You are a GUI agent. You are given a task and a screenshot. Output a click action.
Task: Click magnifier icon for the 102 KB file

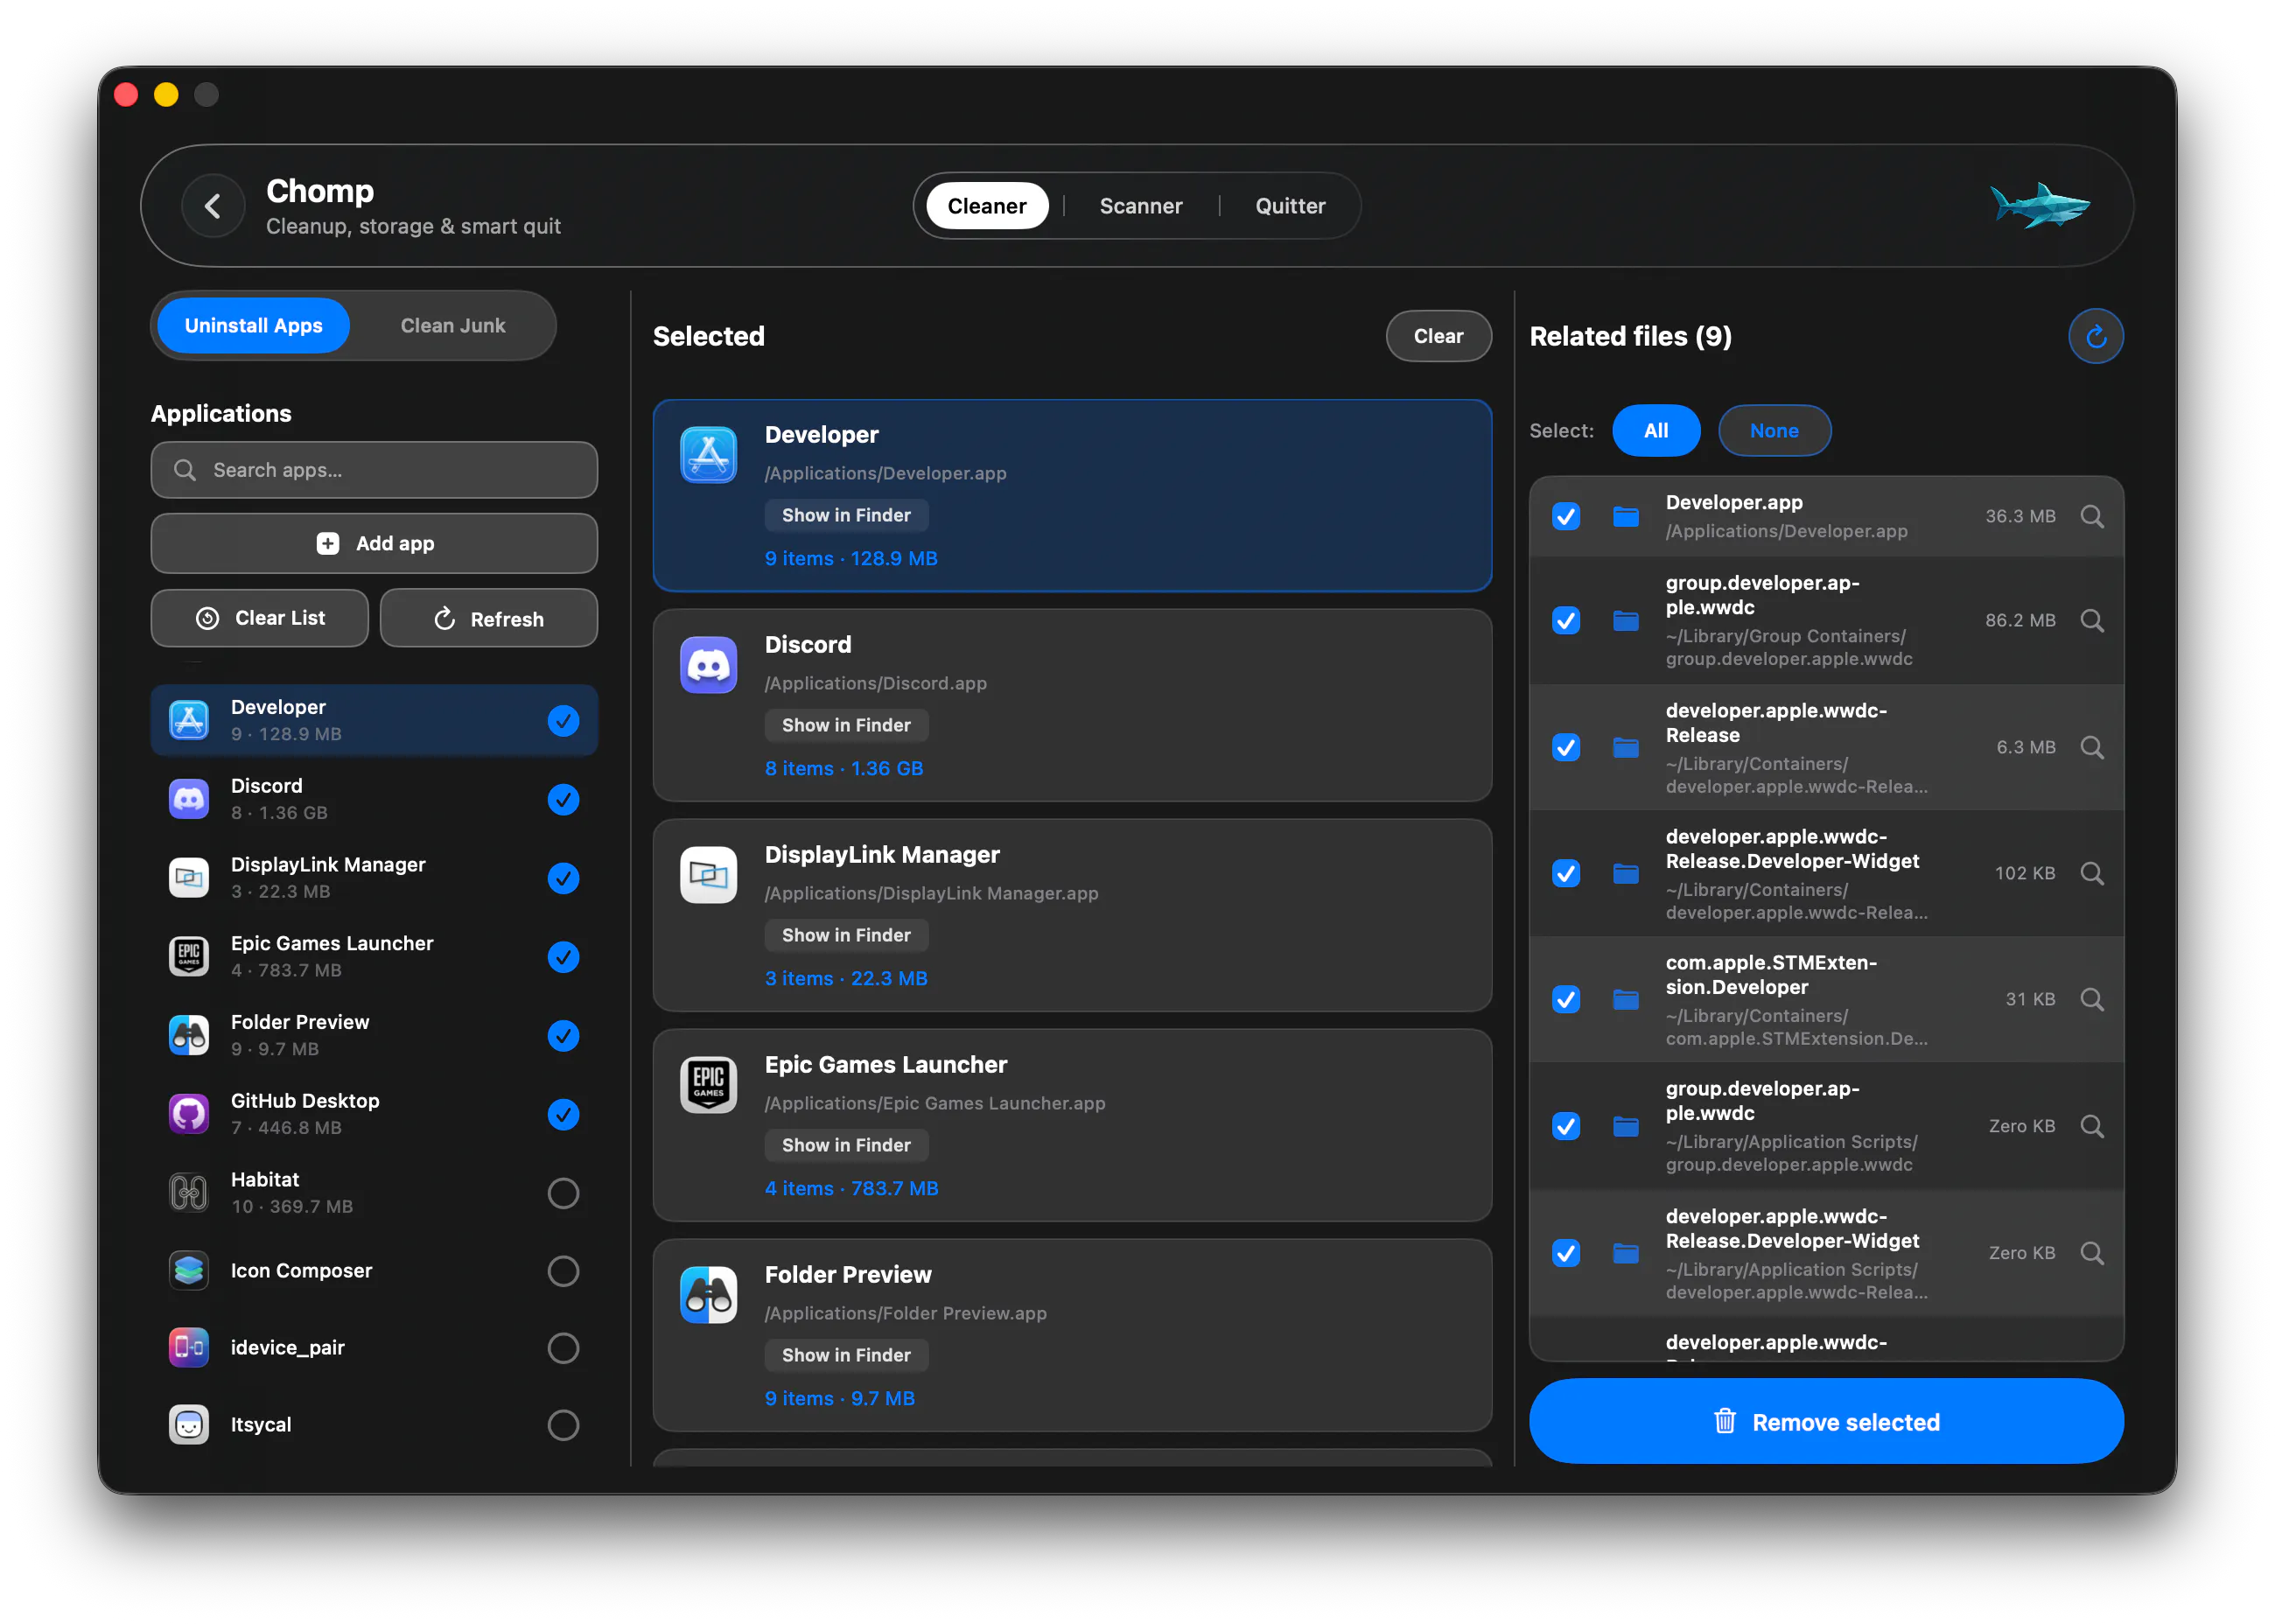click(x=2091, y=873)
